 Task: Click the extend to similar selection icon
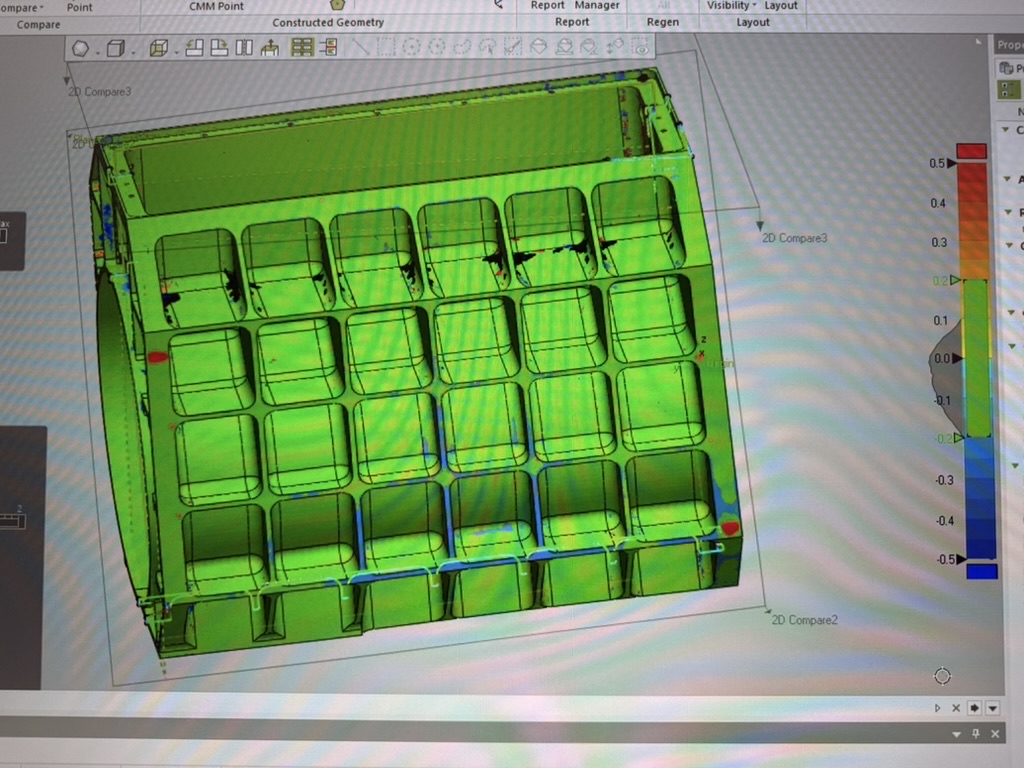point(564,46)
